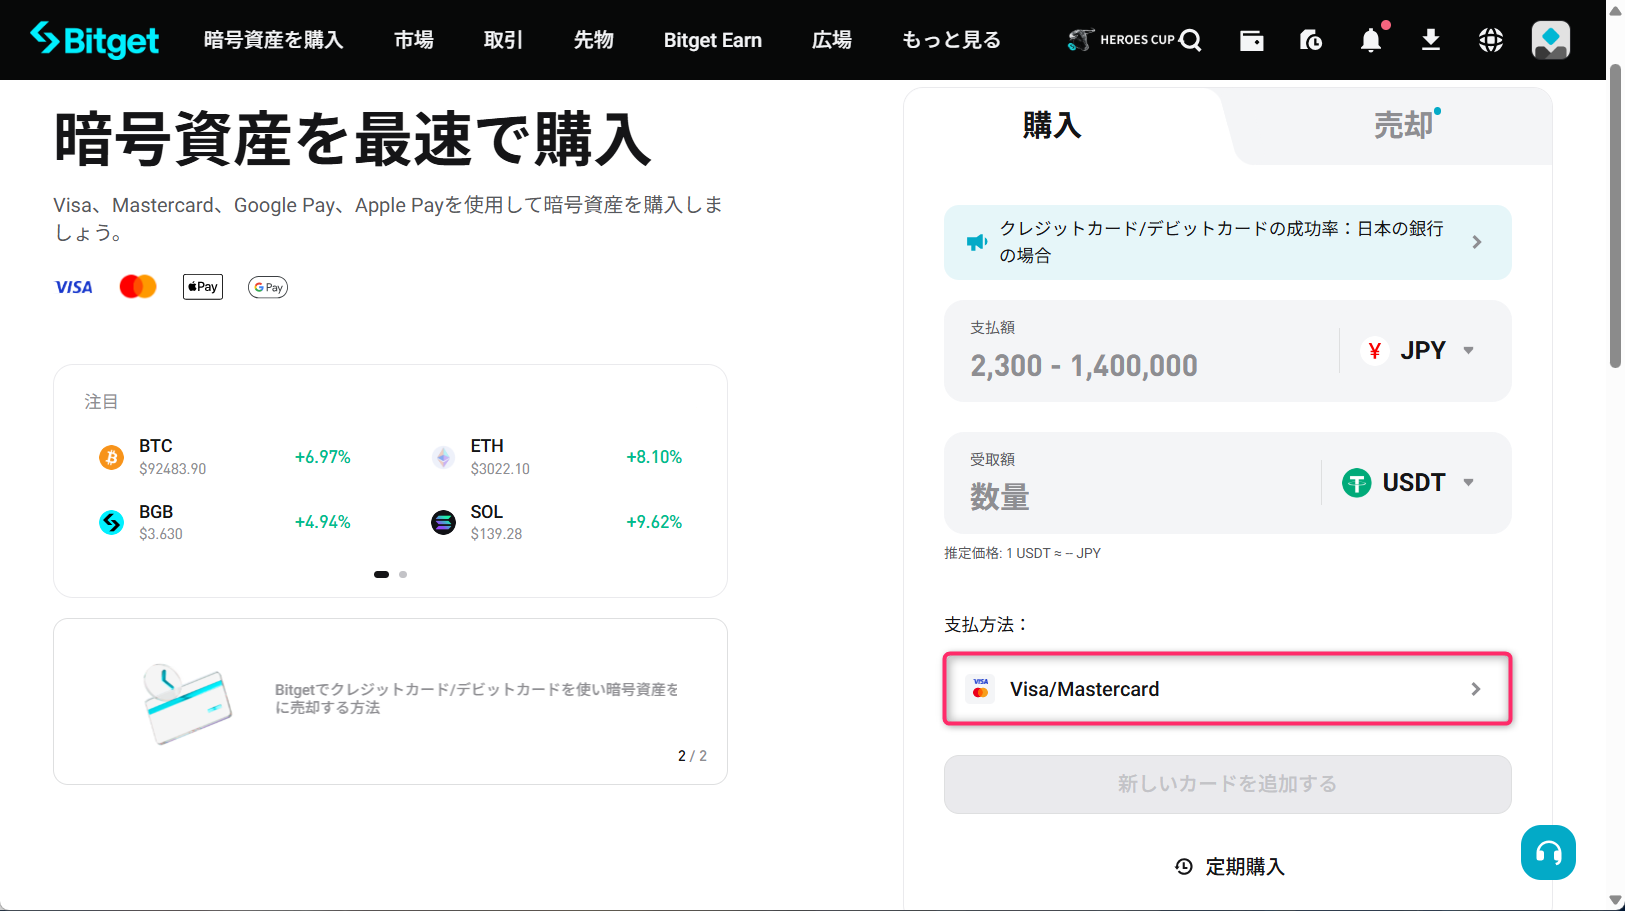Open the wallet assets icon
This screenshot has width=1625, height=911.
coord(1251,40)
